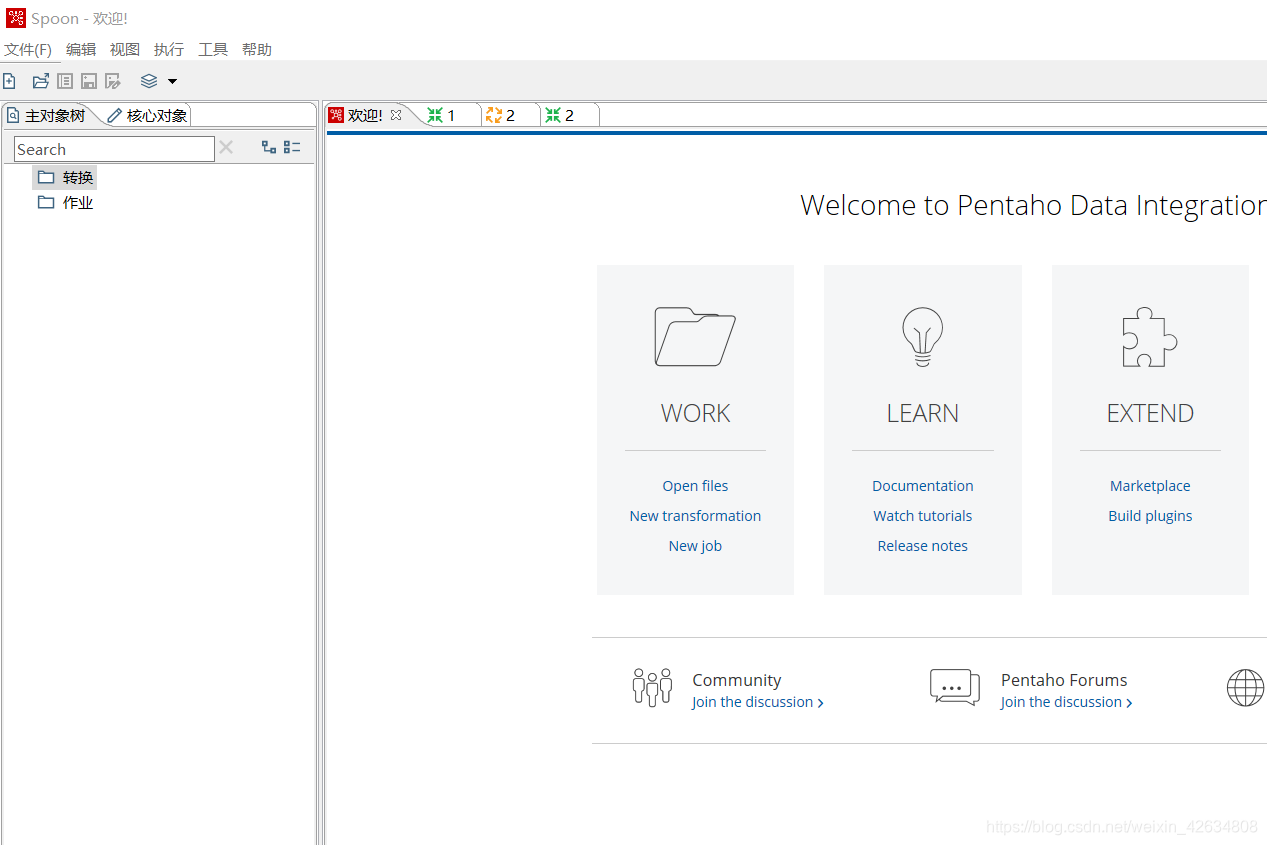Click the New transformation link
The height and width of the screenshot is (845, 1267).
[x=695, y=516]
